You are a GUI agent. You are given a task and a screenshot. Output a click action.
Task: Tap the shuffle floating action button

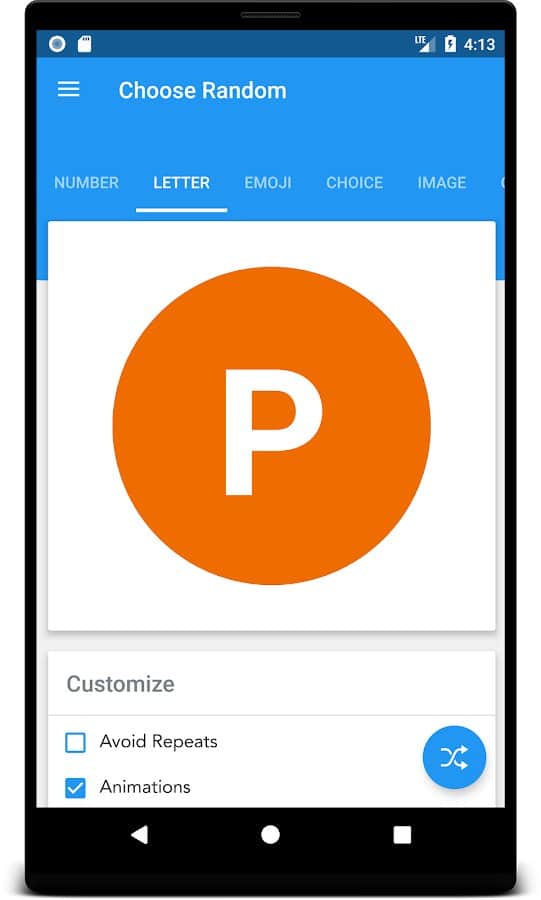click(454, 757)
